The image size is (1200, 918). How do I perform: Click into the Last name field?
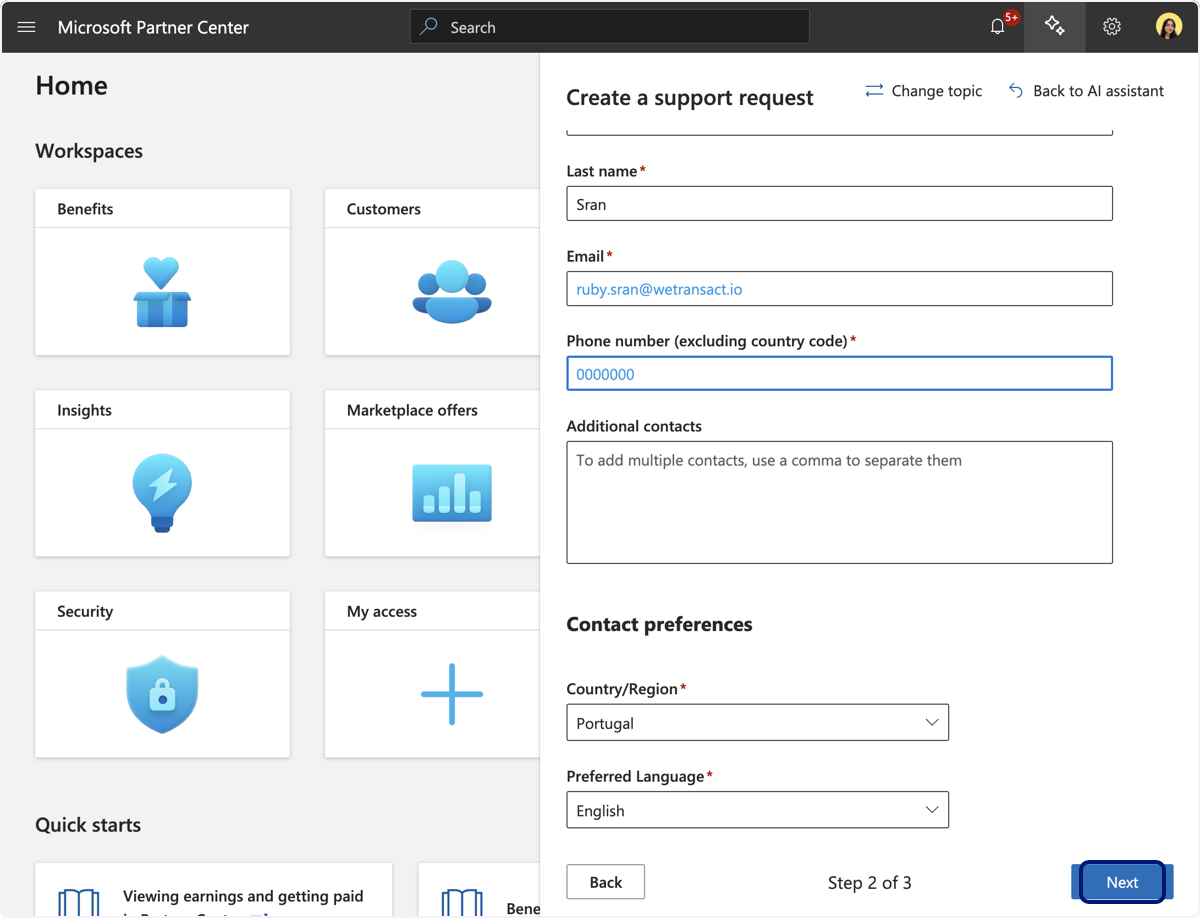[839, 203]
